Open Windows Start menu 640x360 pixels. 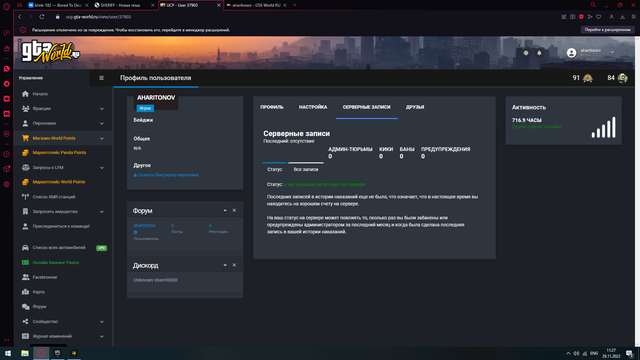point(8,353)
